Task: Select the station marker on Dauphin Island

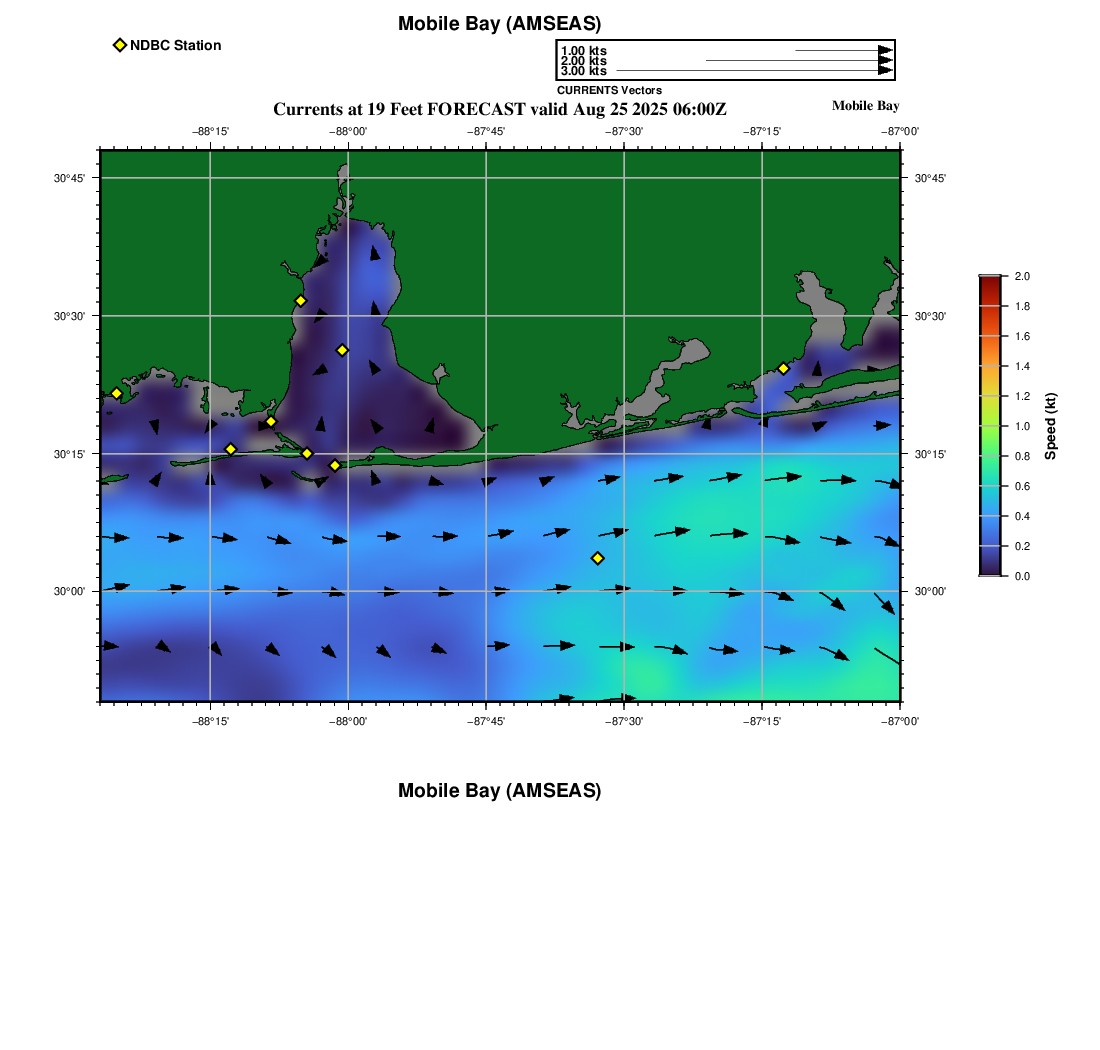Action: (x=231, y=449)
